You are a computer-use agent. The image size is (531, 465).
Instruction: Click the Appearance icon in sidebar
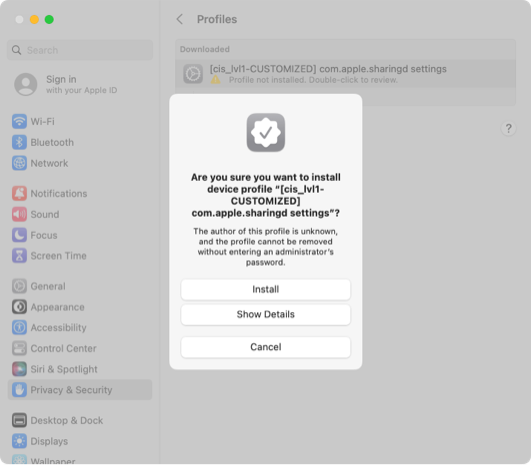[19, 307]
